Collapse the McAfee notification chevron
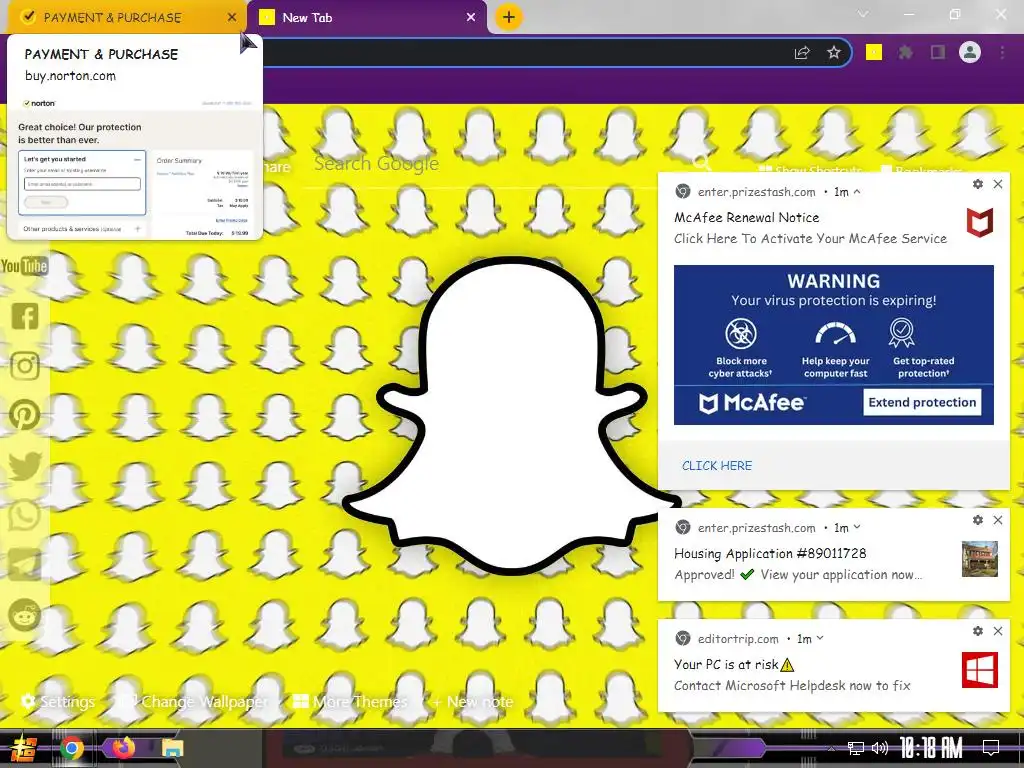Screen dimensions: 1024x768 pyautogui.click(x=857, y=191)
